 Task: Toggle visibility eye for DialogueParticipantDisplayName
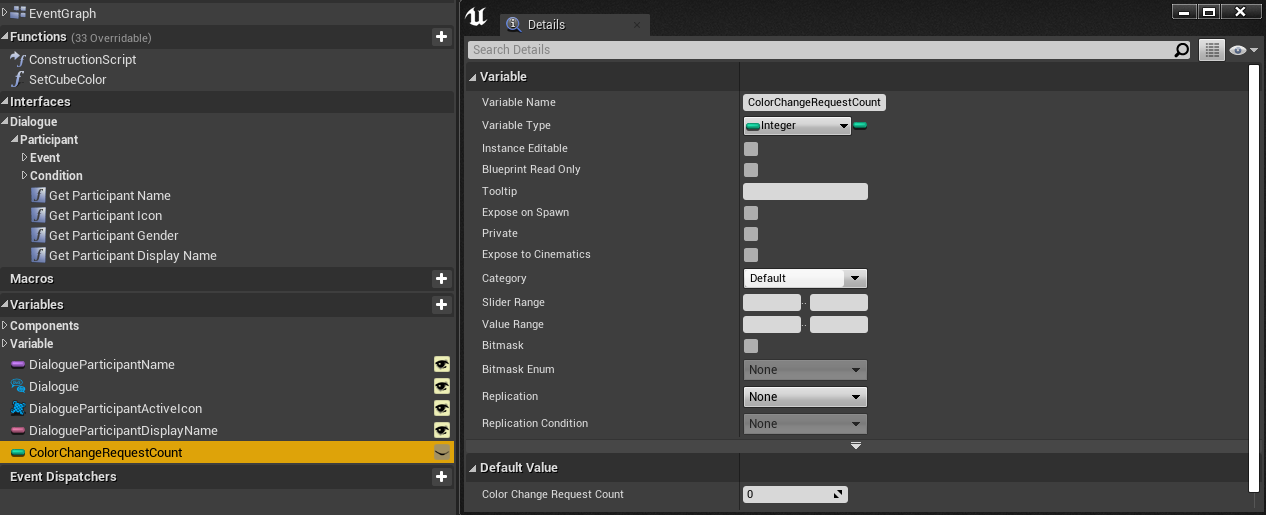point(441,430)
